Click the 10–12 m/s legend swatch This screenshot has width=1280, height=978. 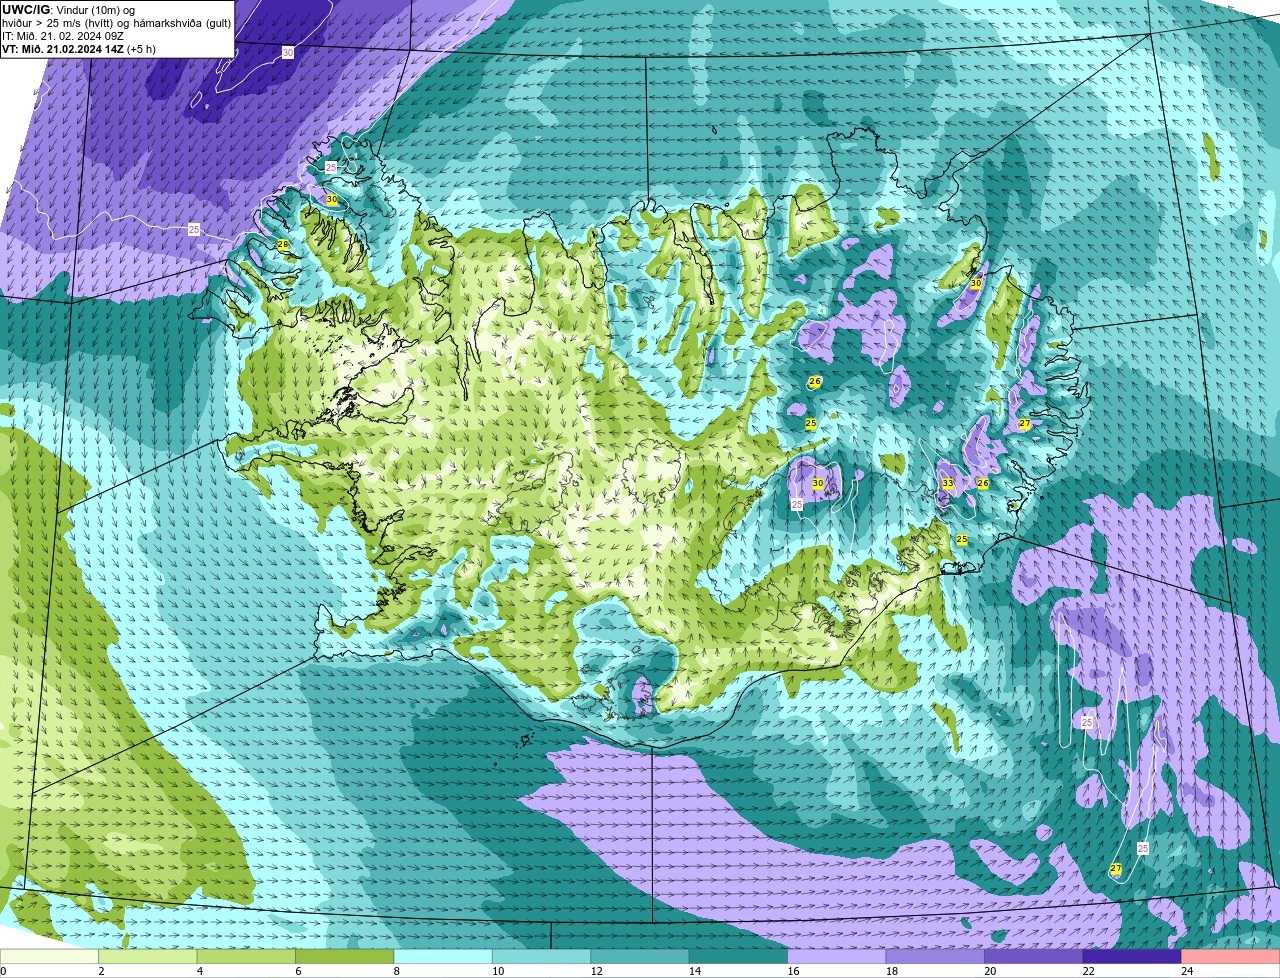point(542,957)
